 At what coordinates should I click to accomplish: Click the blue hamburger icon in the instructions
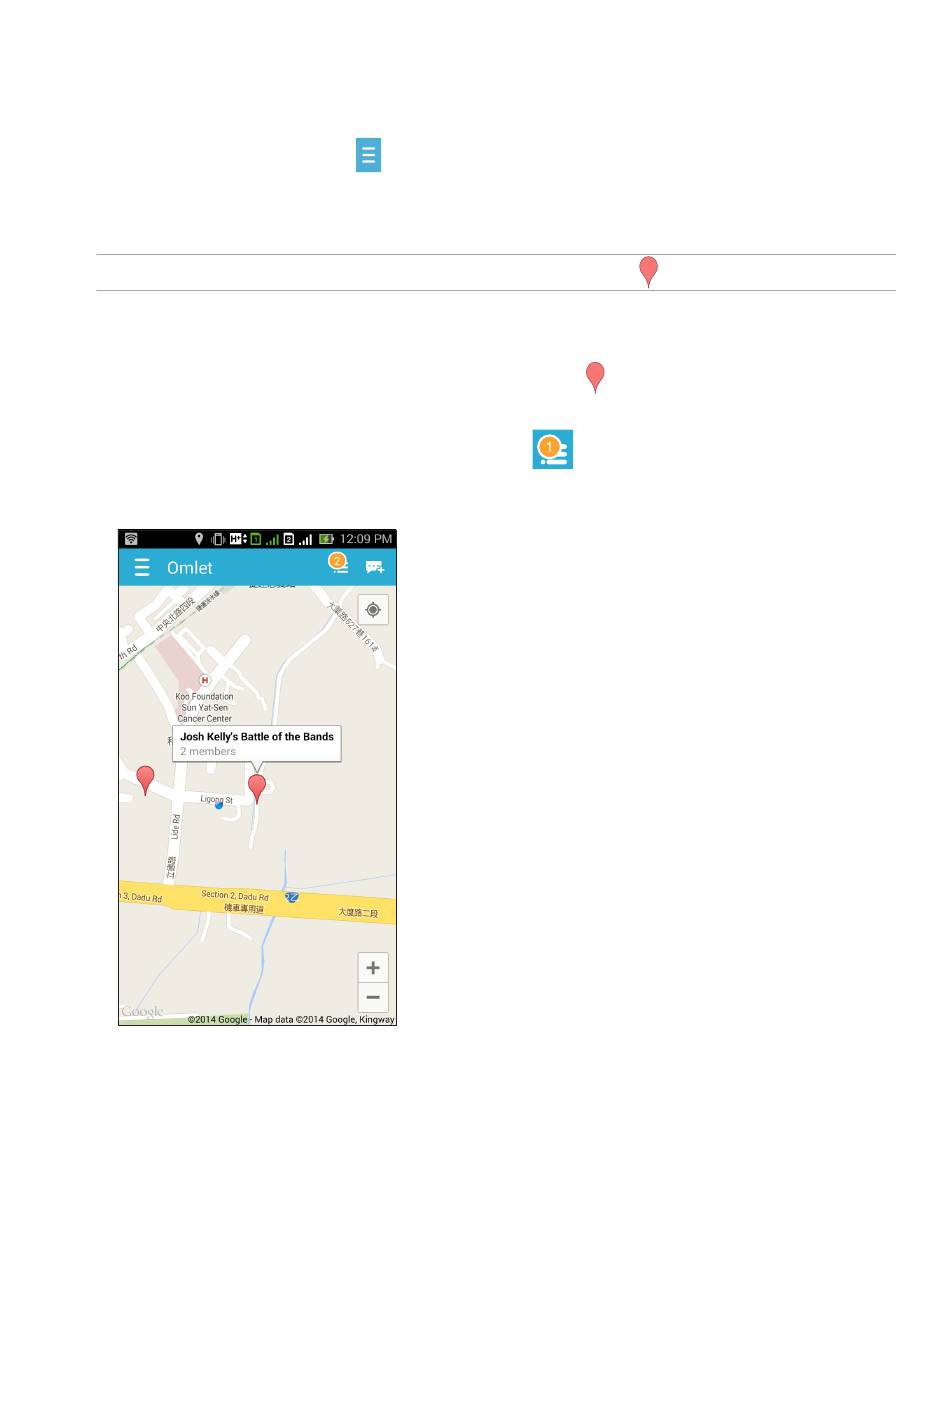[369, 156]
